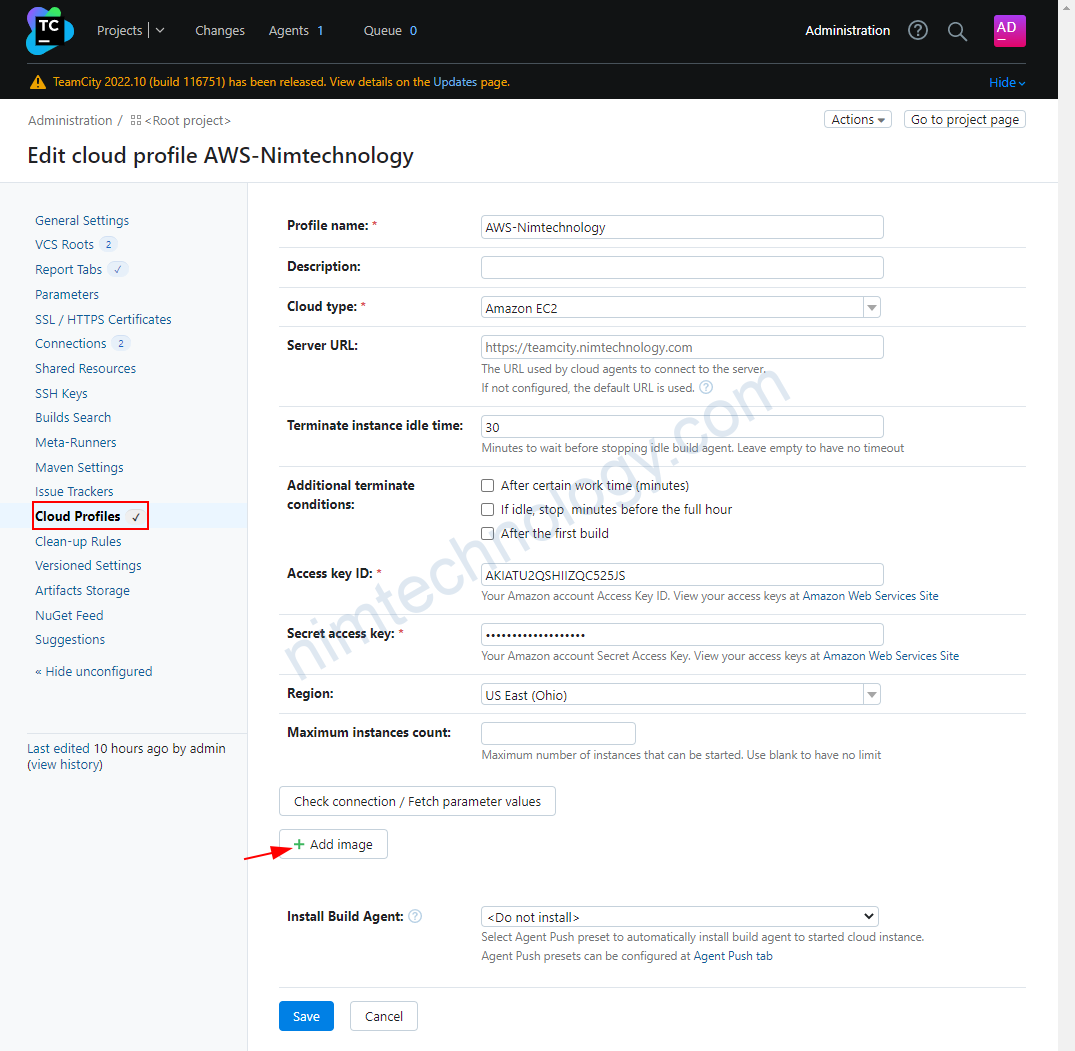This screenshot has width=1075, height=1051.
Task: Open Parameters in sidebar
Action: 67,294
